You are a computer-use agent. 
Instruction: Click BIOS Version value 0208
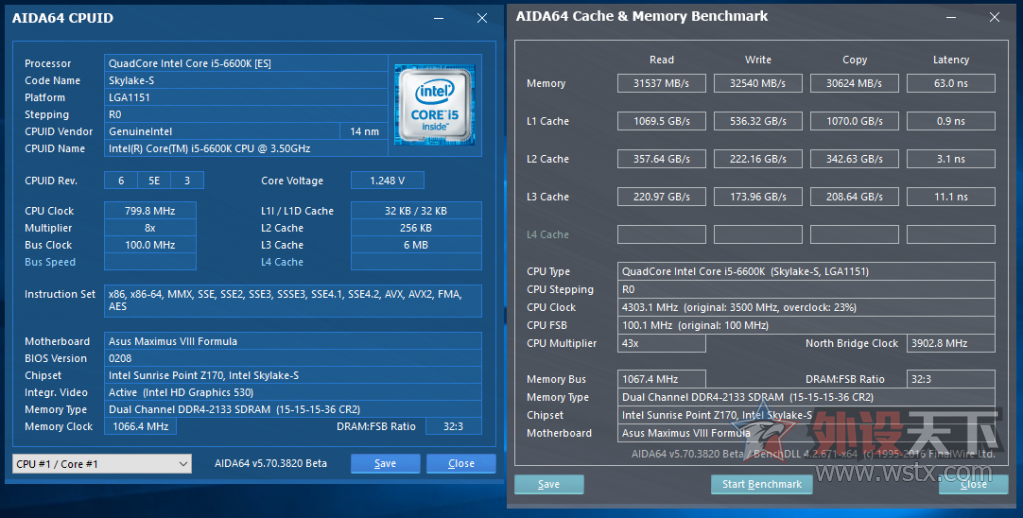click(293, 358)
